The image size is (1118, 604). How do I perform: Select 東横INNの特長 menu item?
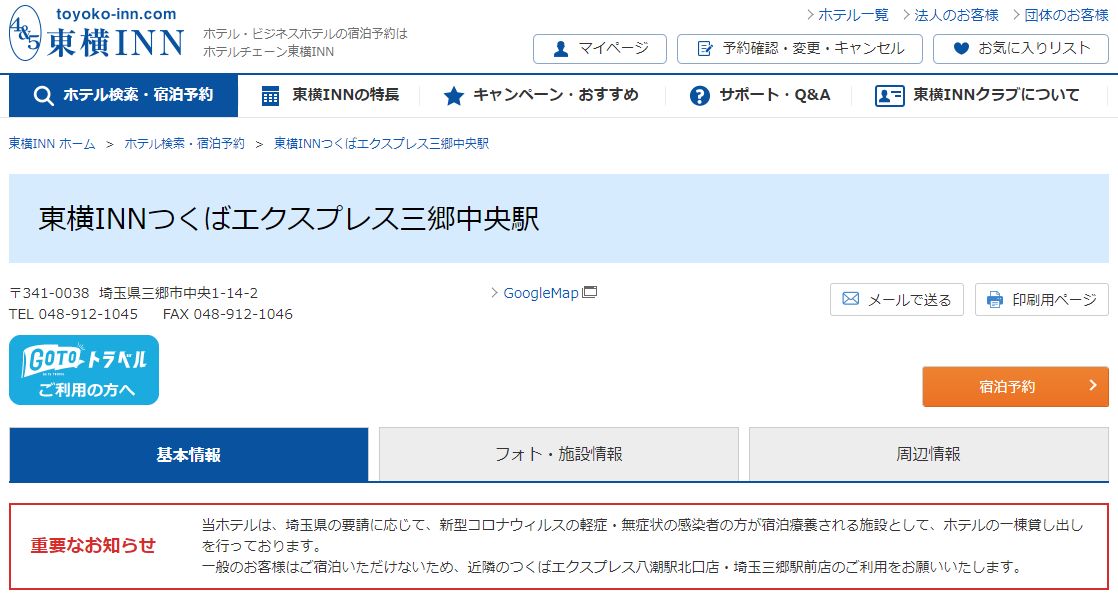(330, 96)
